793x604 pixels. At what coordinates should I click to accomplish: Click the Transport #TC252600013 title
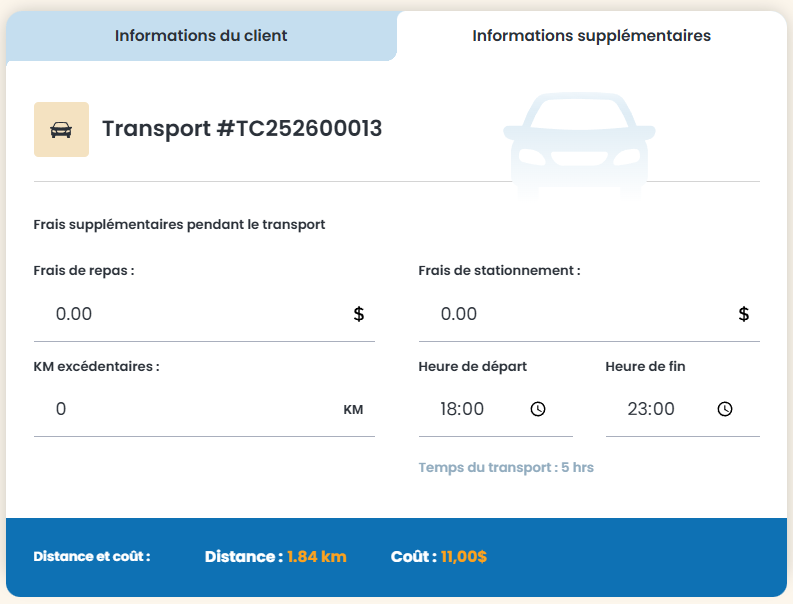coord(242,129)
